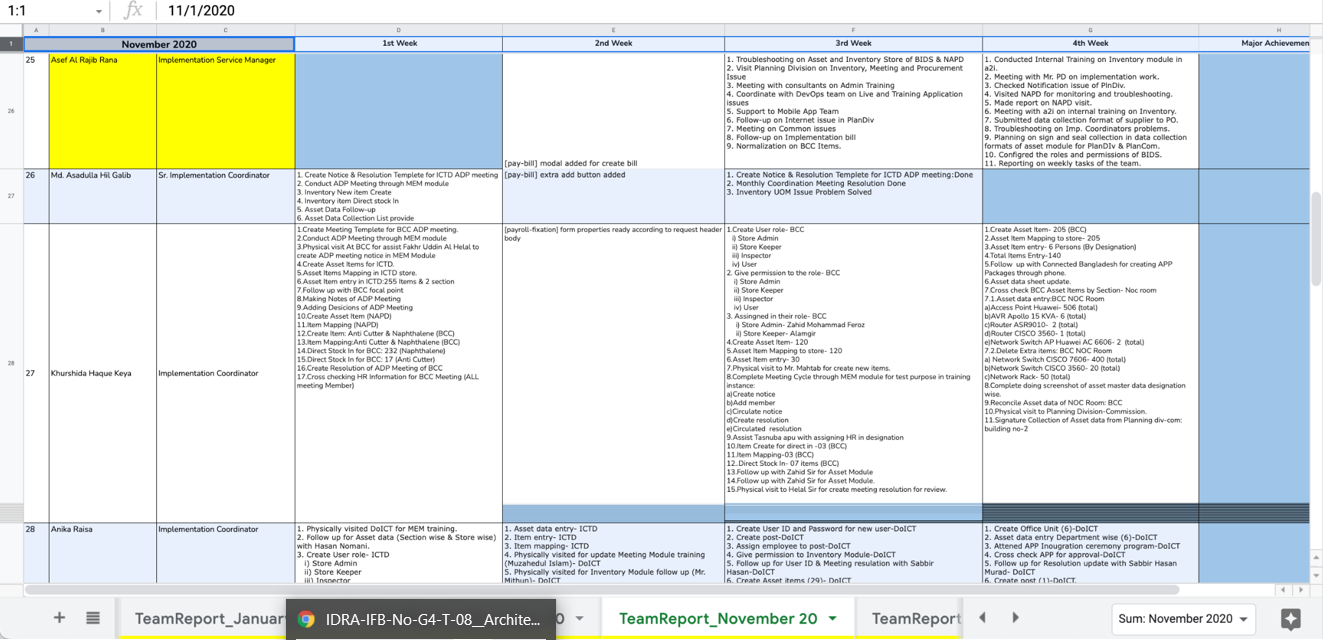Click Galib's 1st Week ICTD ADP tasks cell
The width and height of the screenshot is (1323, 640).
click(x=399, y=196)
